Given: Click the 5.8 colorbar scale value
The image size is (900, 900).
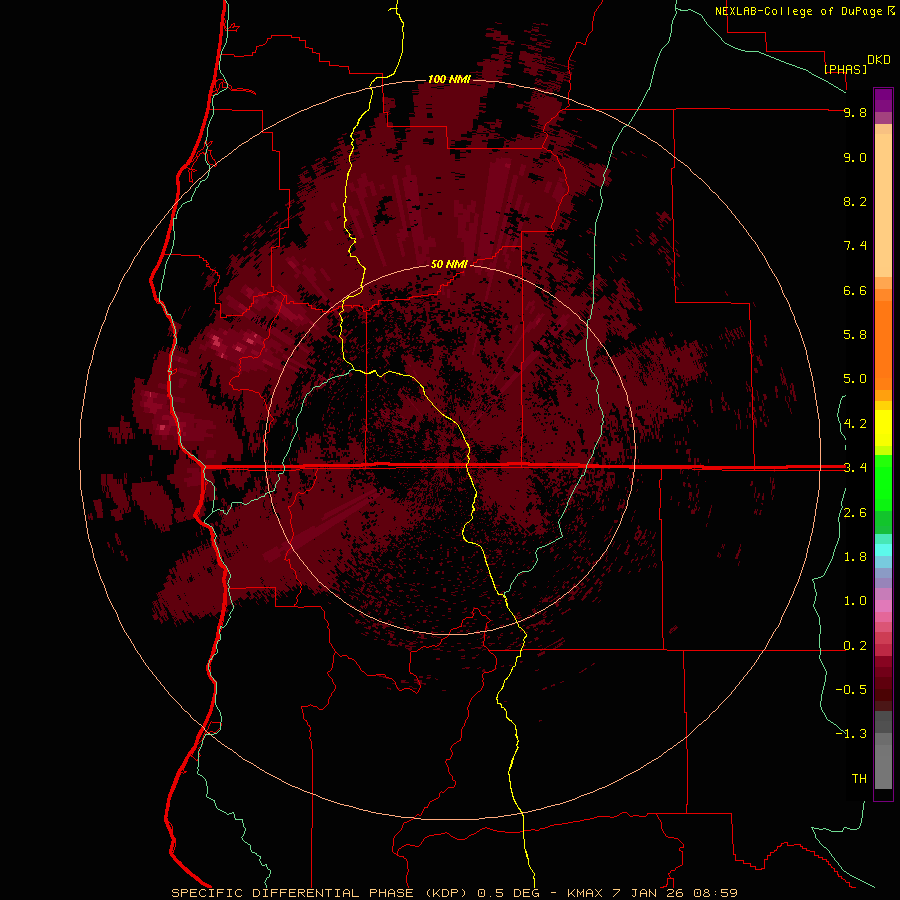Looking at the screenshot, I should point(855,334).
